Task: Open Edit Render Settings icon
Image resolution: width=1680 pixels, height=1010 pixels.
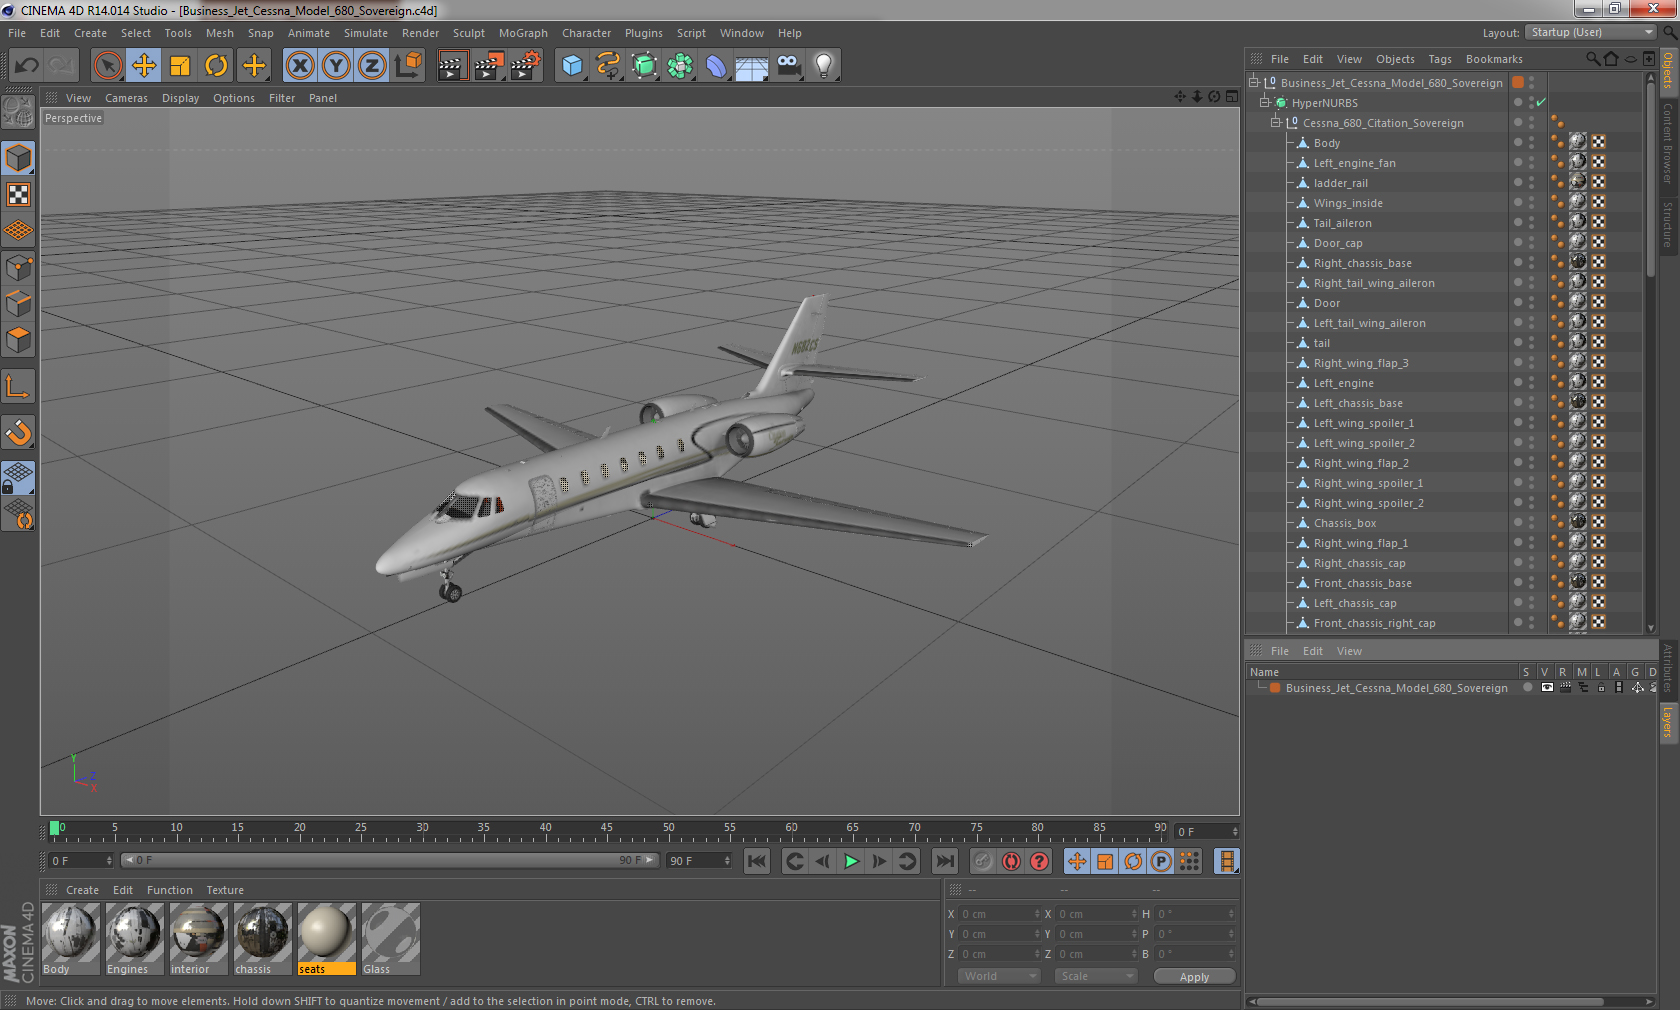Action: click(526, 66)
